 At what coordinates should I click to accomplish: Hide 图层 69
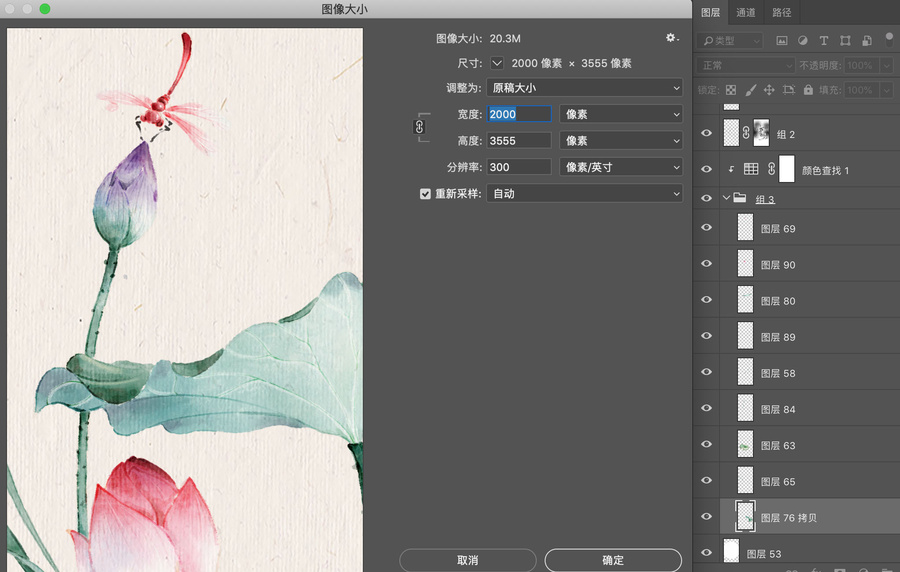coord(707,228)
